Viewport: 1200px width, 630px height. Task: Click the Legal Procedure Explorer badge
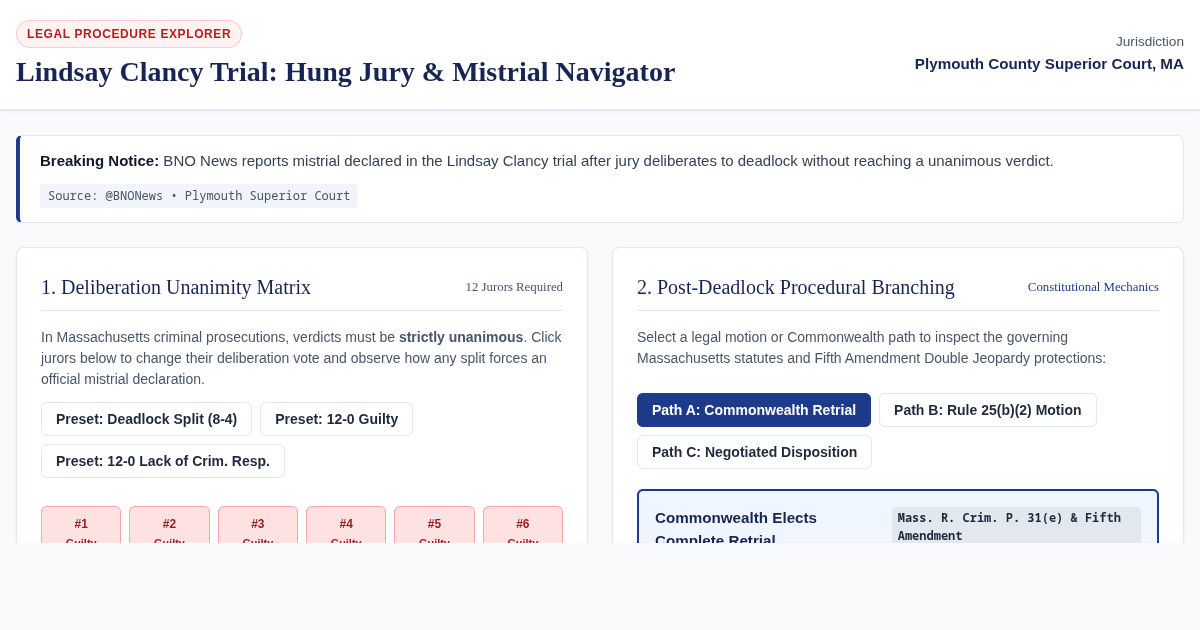click(129, 34)
